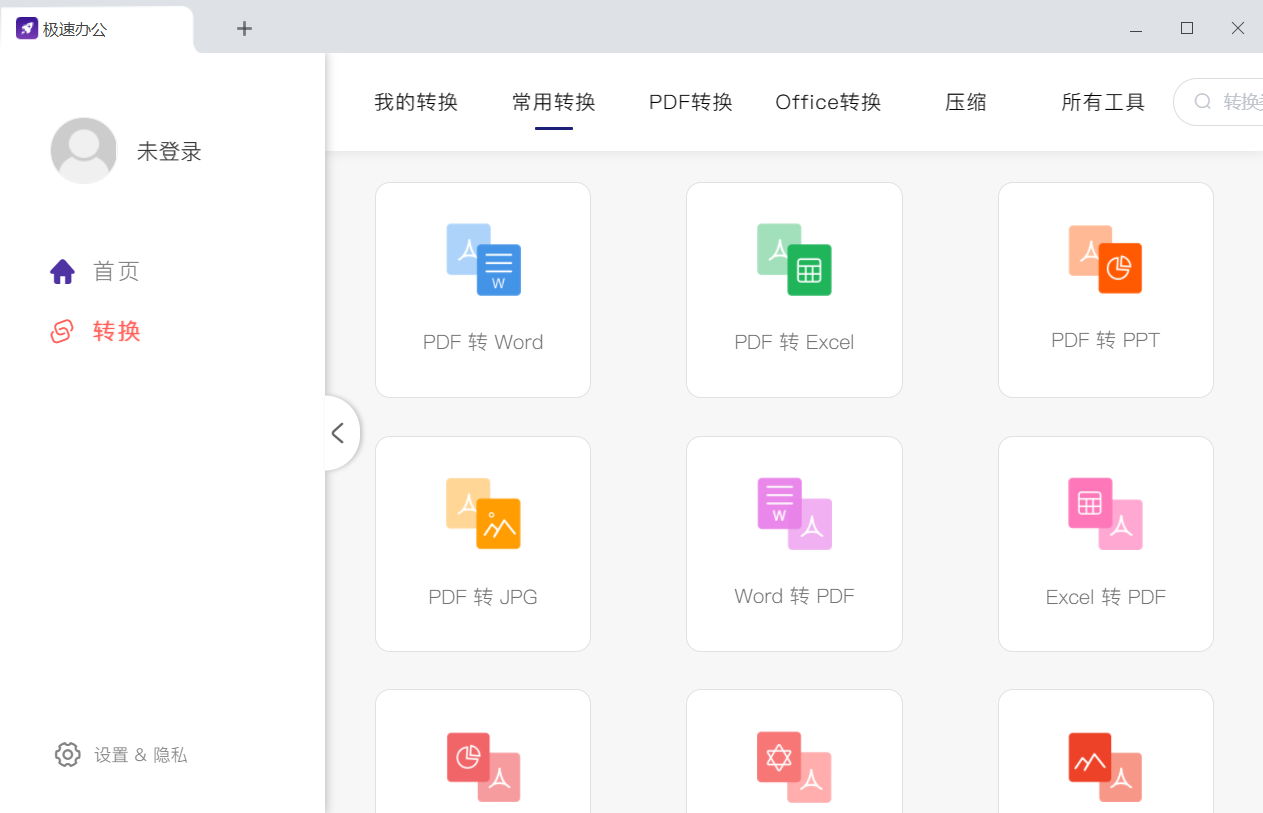Image resolution: width=1263 pixels, height=813 pixels.
Task: Click the 'Word 转 PDF' label
Action: pos(794,596)
